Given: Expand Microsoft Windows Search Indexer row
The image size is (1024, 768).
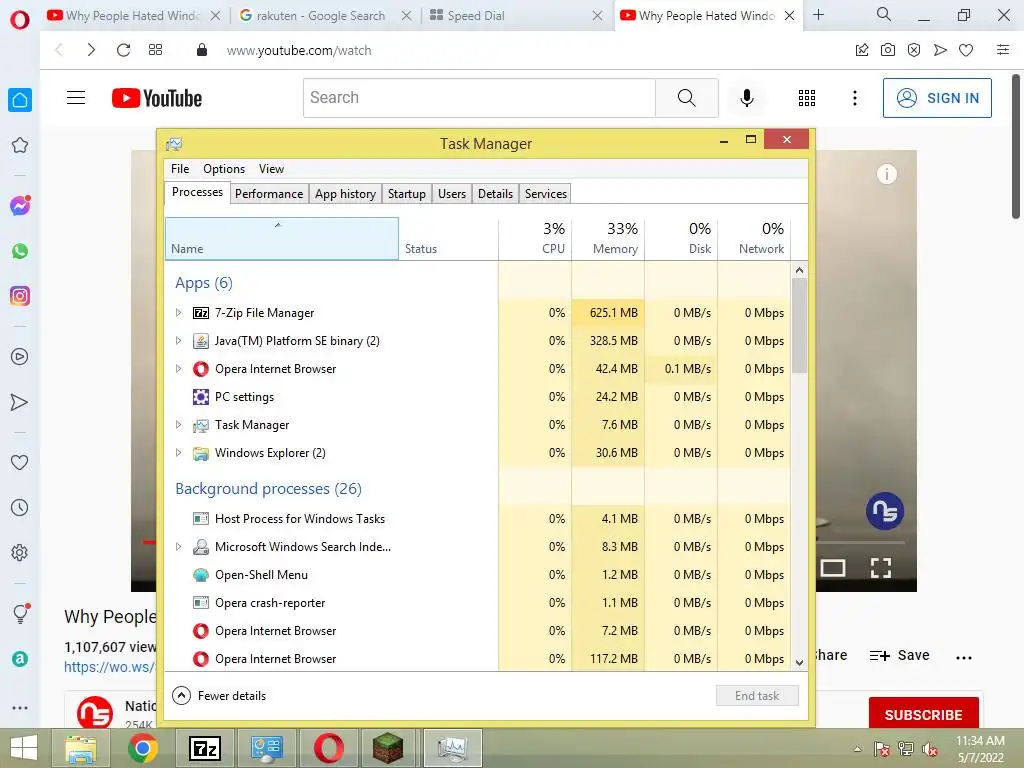Looking at the screenshot, I should click(178, 547).
